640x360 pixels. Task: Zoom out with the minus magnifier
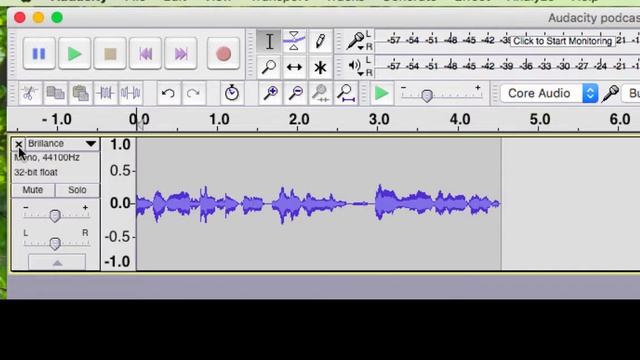296,93
